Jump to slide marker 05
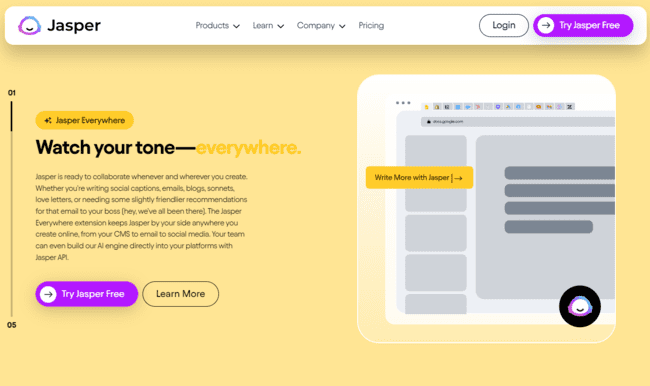The width and height of the screenshot is (650, 386). pos(12,325)
